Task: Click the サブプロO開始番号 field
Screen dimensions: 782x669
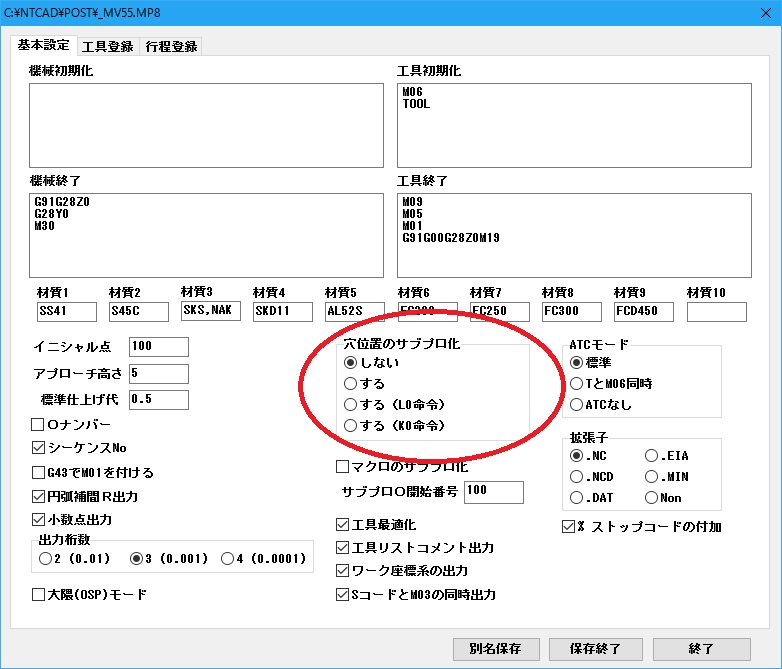Action: 494,492
